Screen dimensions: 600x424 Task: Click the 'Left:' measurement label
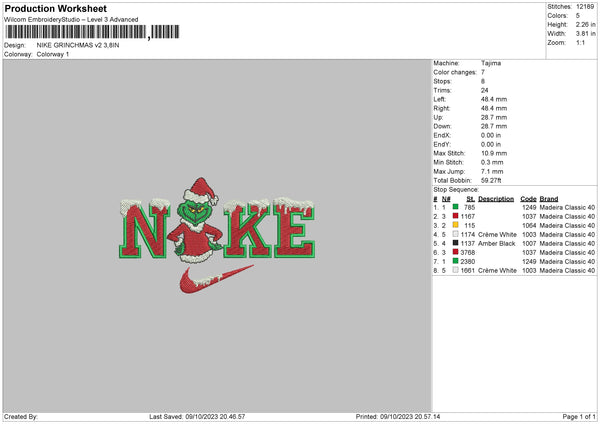[439, 99]
